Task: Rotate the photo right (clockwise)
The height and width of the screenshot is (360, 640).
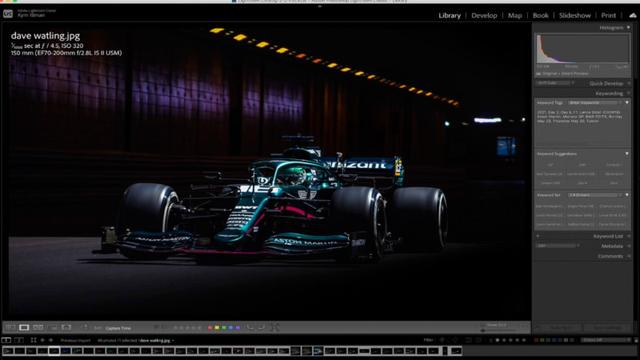Action: pyautogui.click(x=262, y=327)
